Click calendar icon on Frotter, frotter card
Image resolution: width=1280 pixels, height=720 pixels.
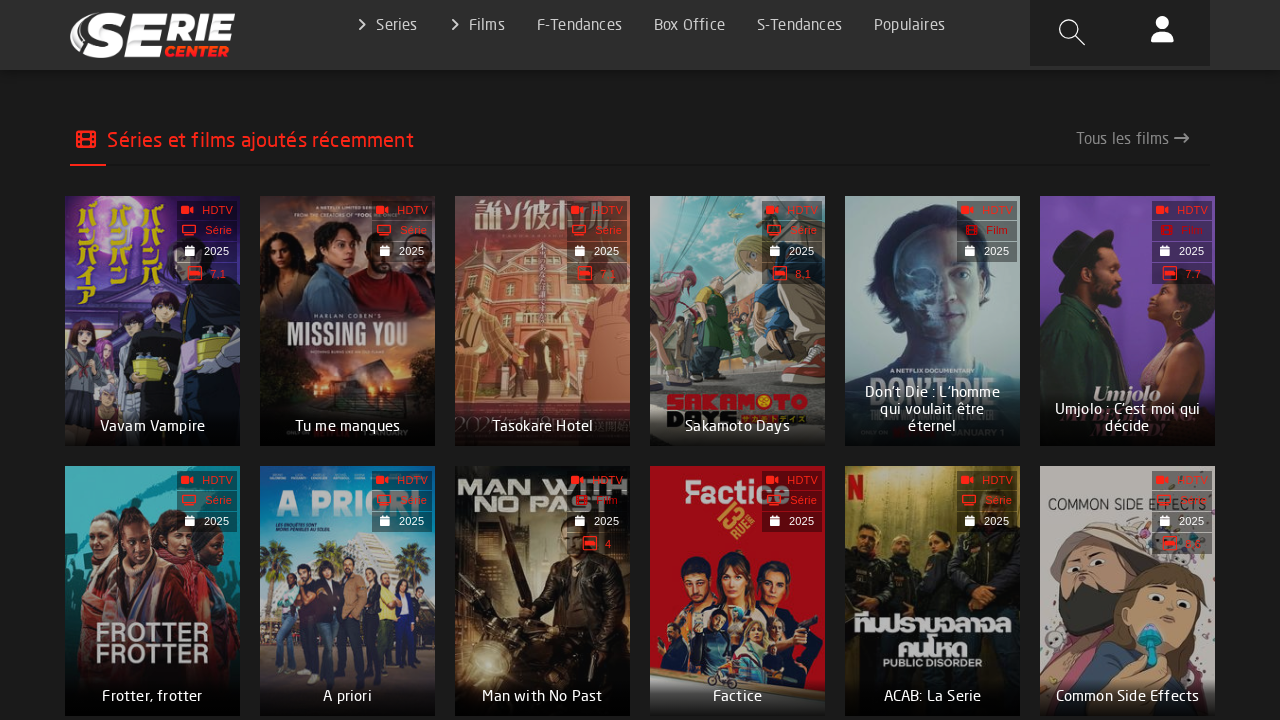point(190,521)
